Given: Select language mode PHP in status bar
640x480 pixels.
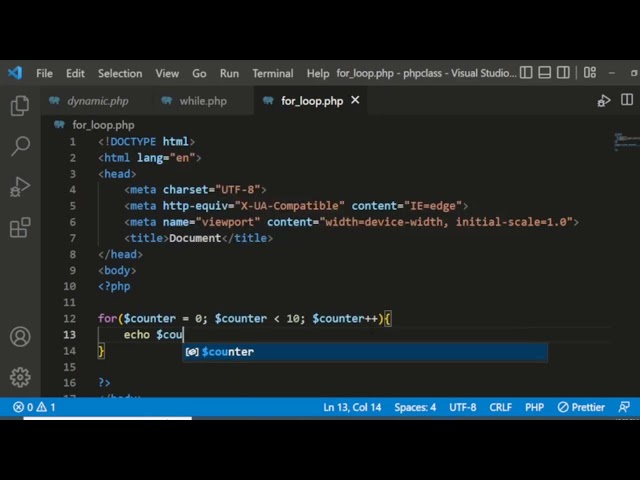Looking at the screenshot, I should point(534,407).
